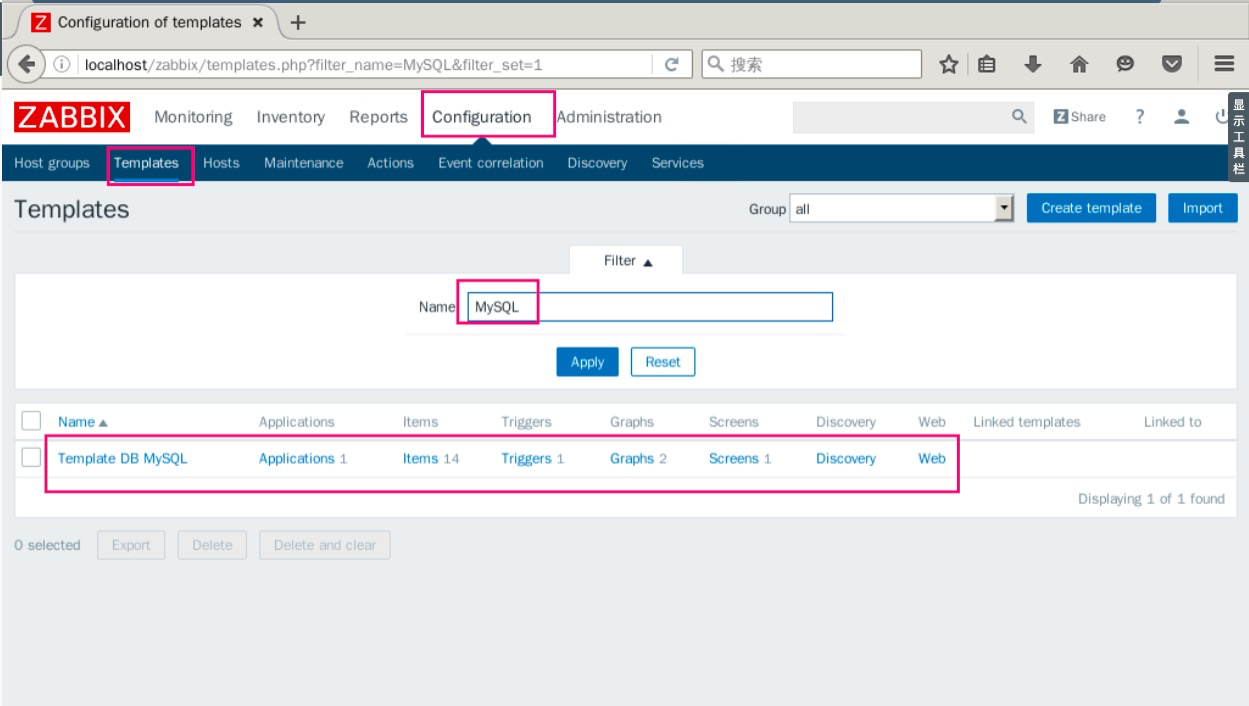Image resolution: width=1249 pixels, height=706 pixels.
Task: Switch to the Monitoring menu
Action: 192,116
